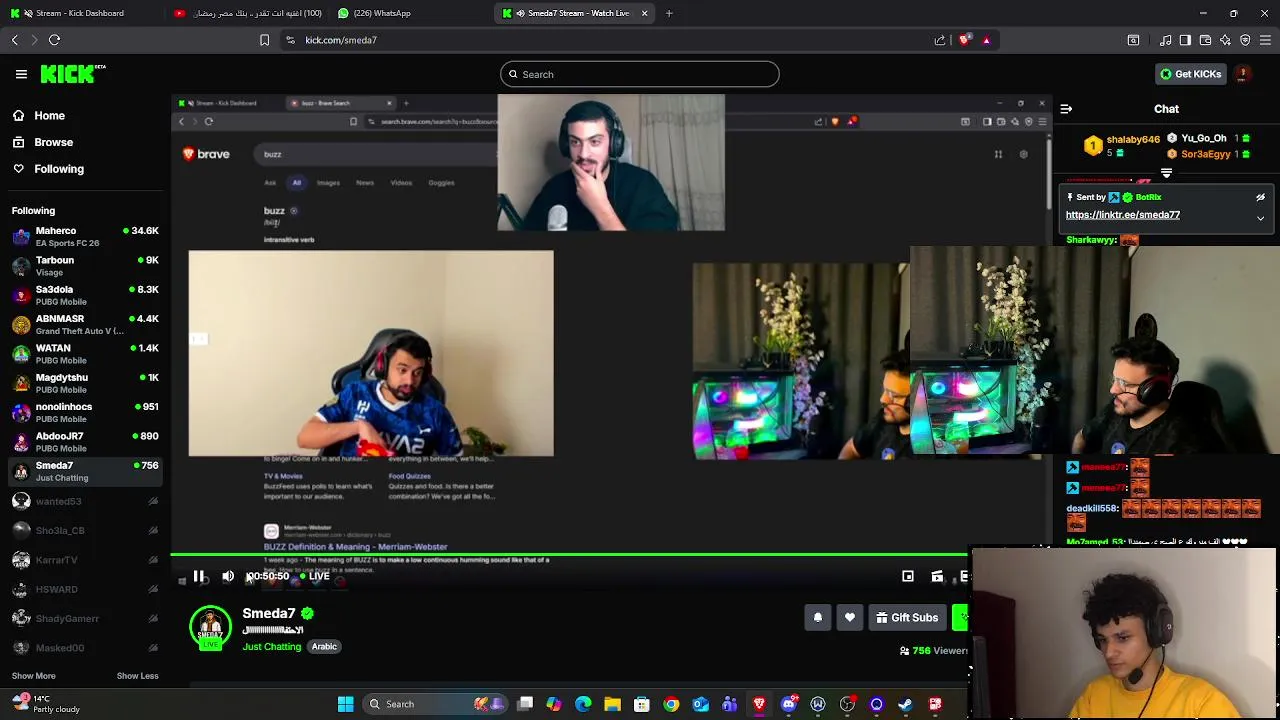Open offline channel HSWARD
1280x720 pixels.
pyautogui.click(x=85, y=589)
